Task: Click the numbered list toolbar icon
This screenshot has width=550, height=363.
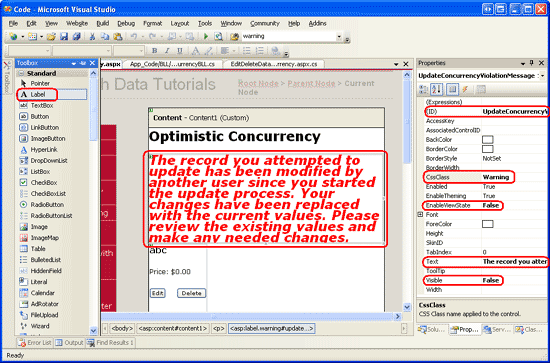Action: point(260,51)
